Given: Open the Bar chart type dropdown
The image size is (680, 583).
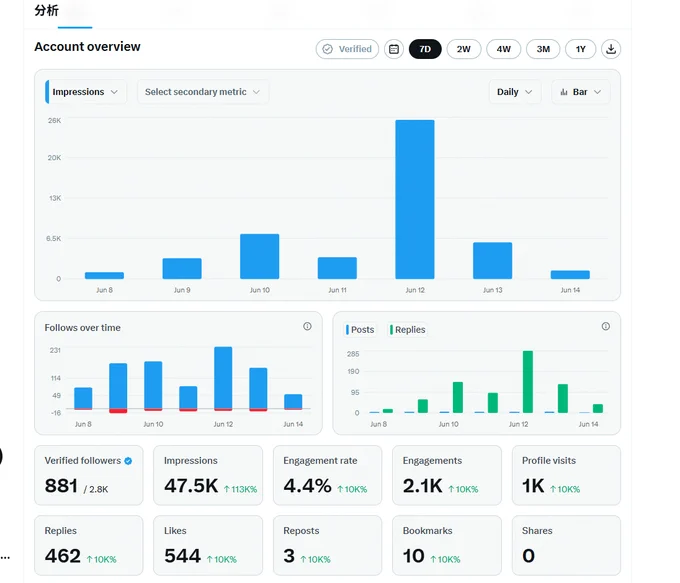Looking at the screenshot, I should (581, 92).
